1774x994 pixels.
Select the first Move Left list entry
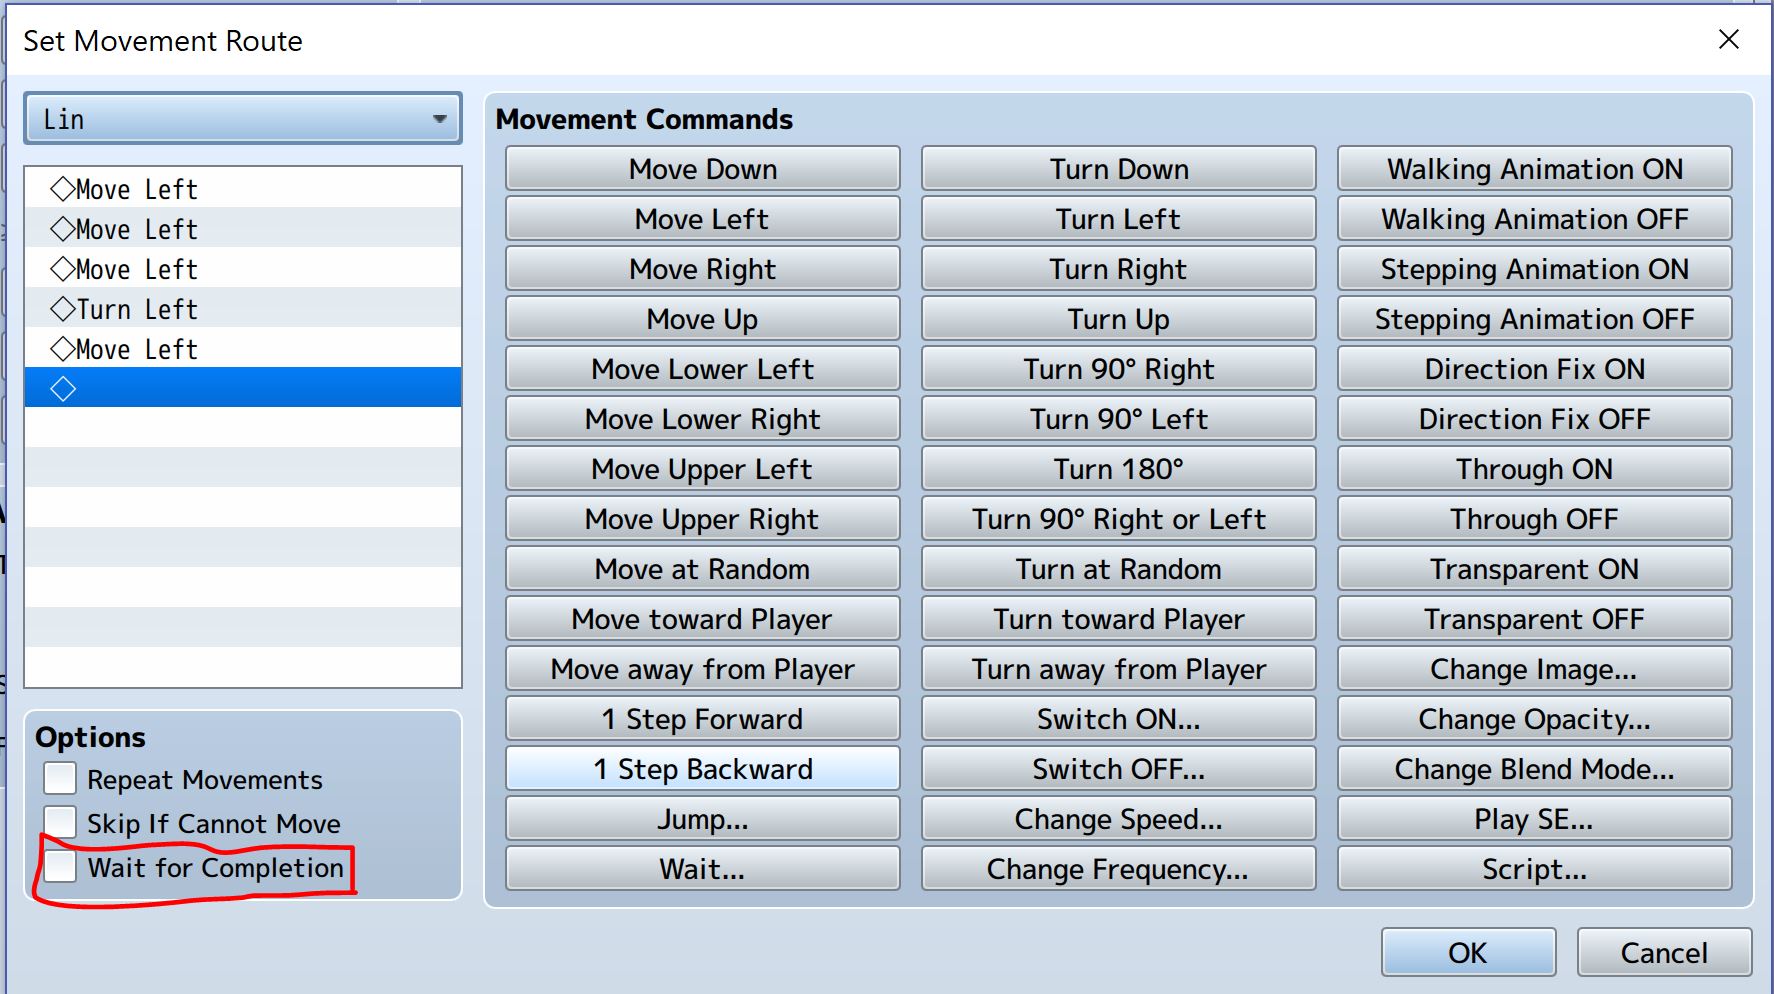pyautogui.click(x=137, y=189)
